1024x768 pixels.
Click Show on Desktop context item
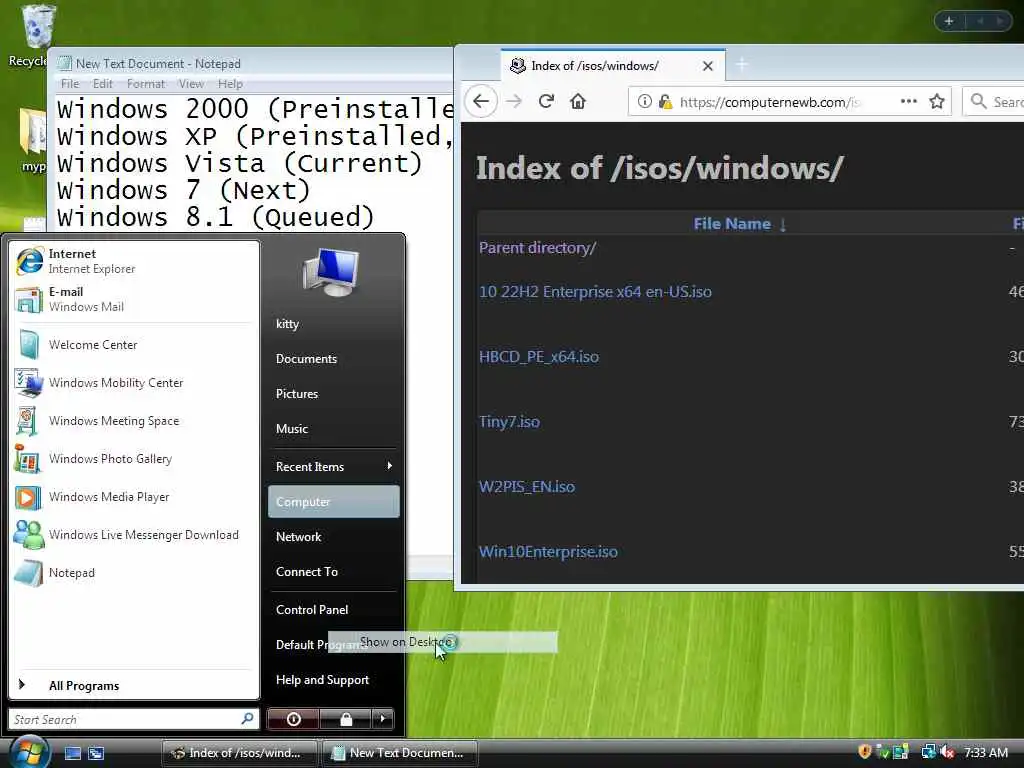pos(443,642)
